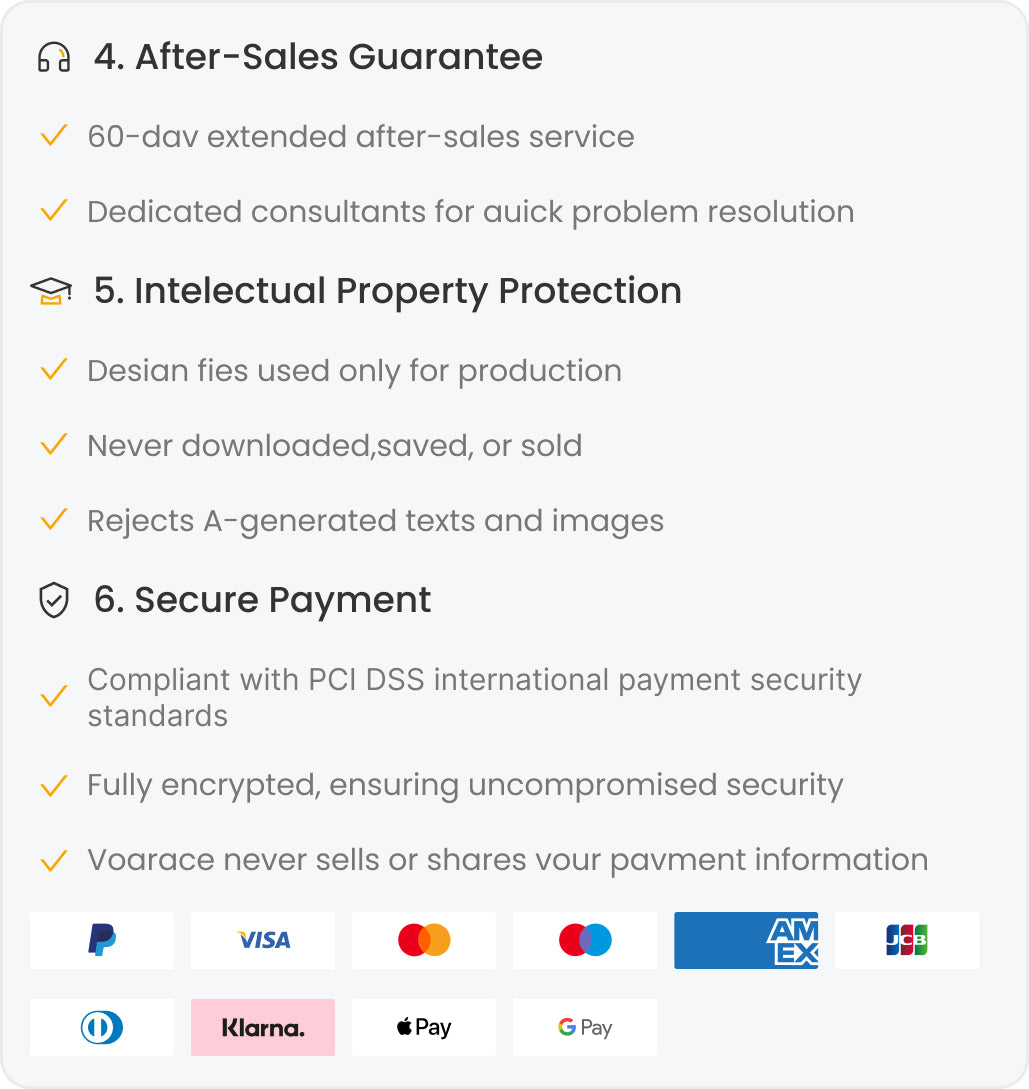Viewport: 1029px width, 1089px height.
Task: Click the After-Sales Guarantee heading
Action: point(318,57)
